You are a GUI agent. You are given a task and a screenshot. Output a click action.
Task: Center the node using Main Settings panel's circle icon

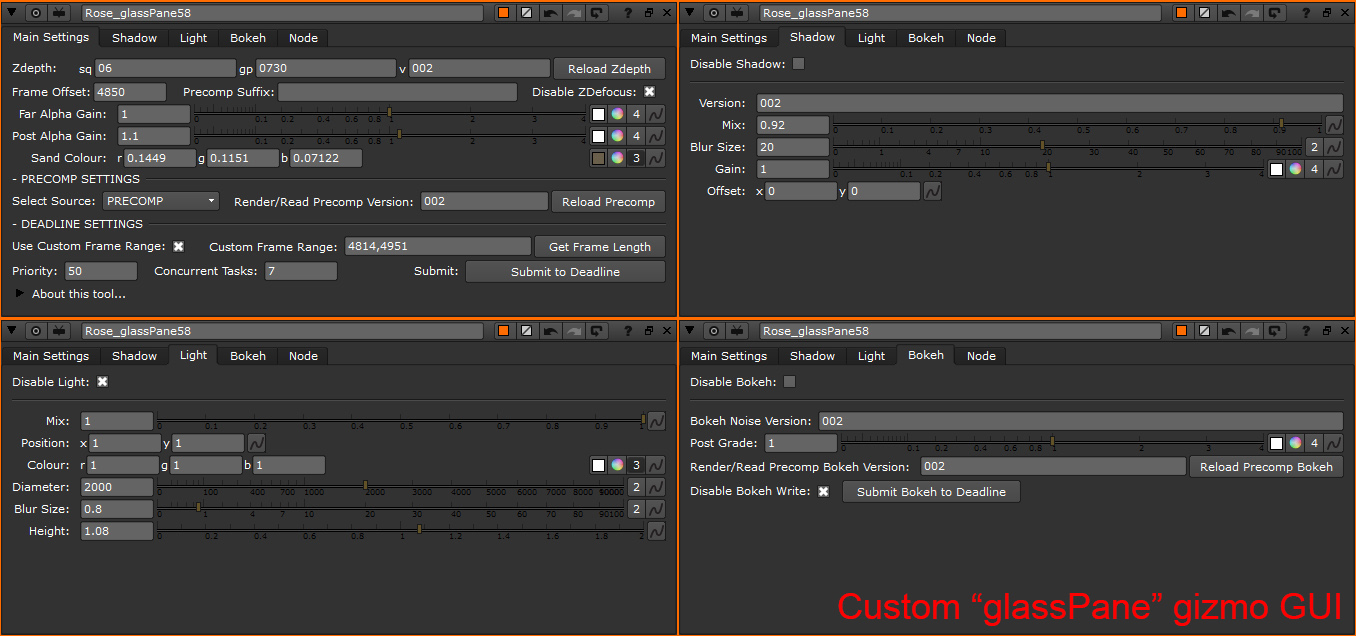click(x=36, y=13)
